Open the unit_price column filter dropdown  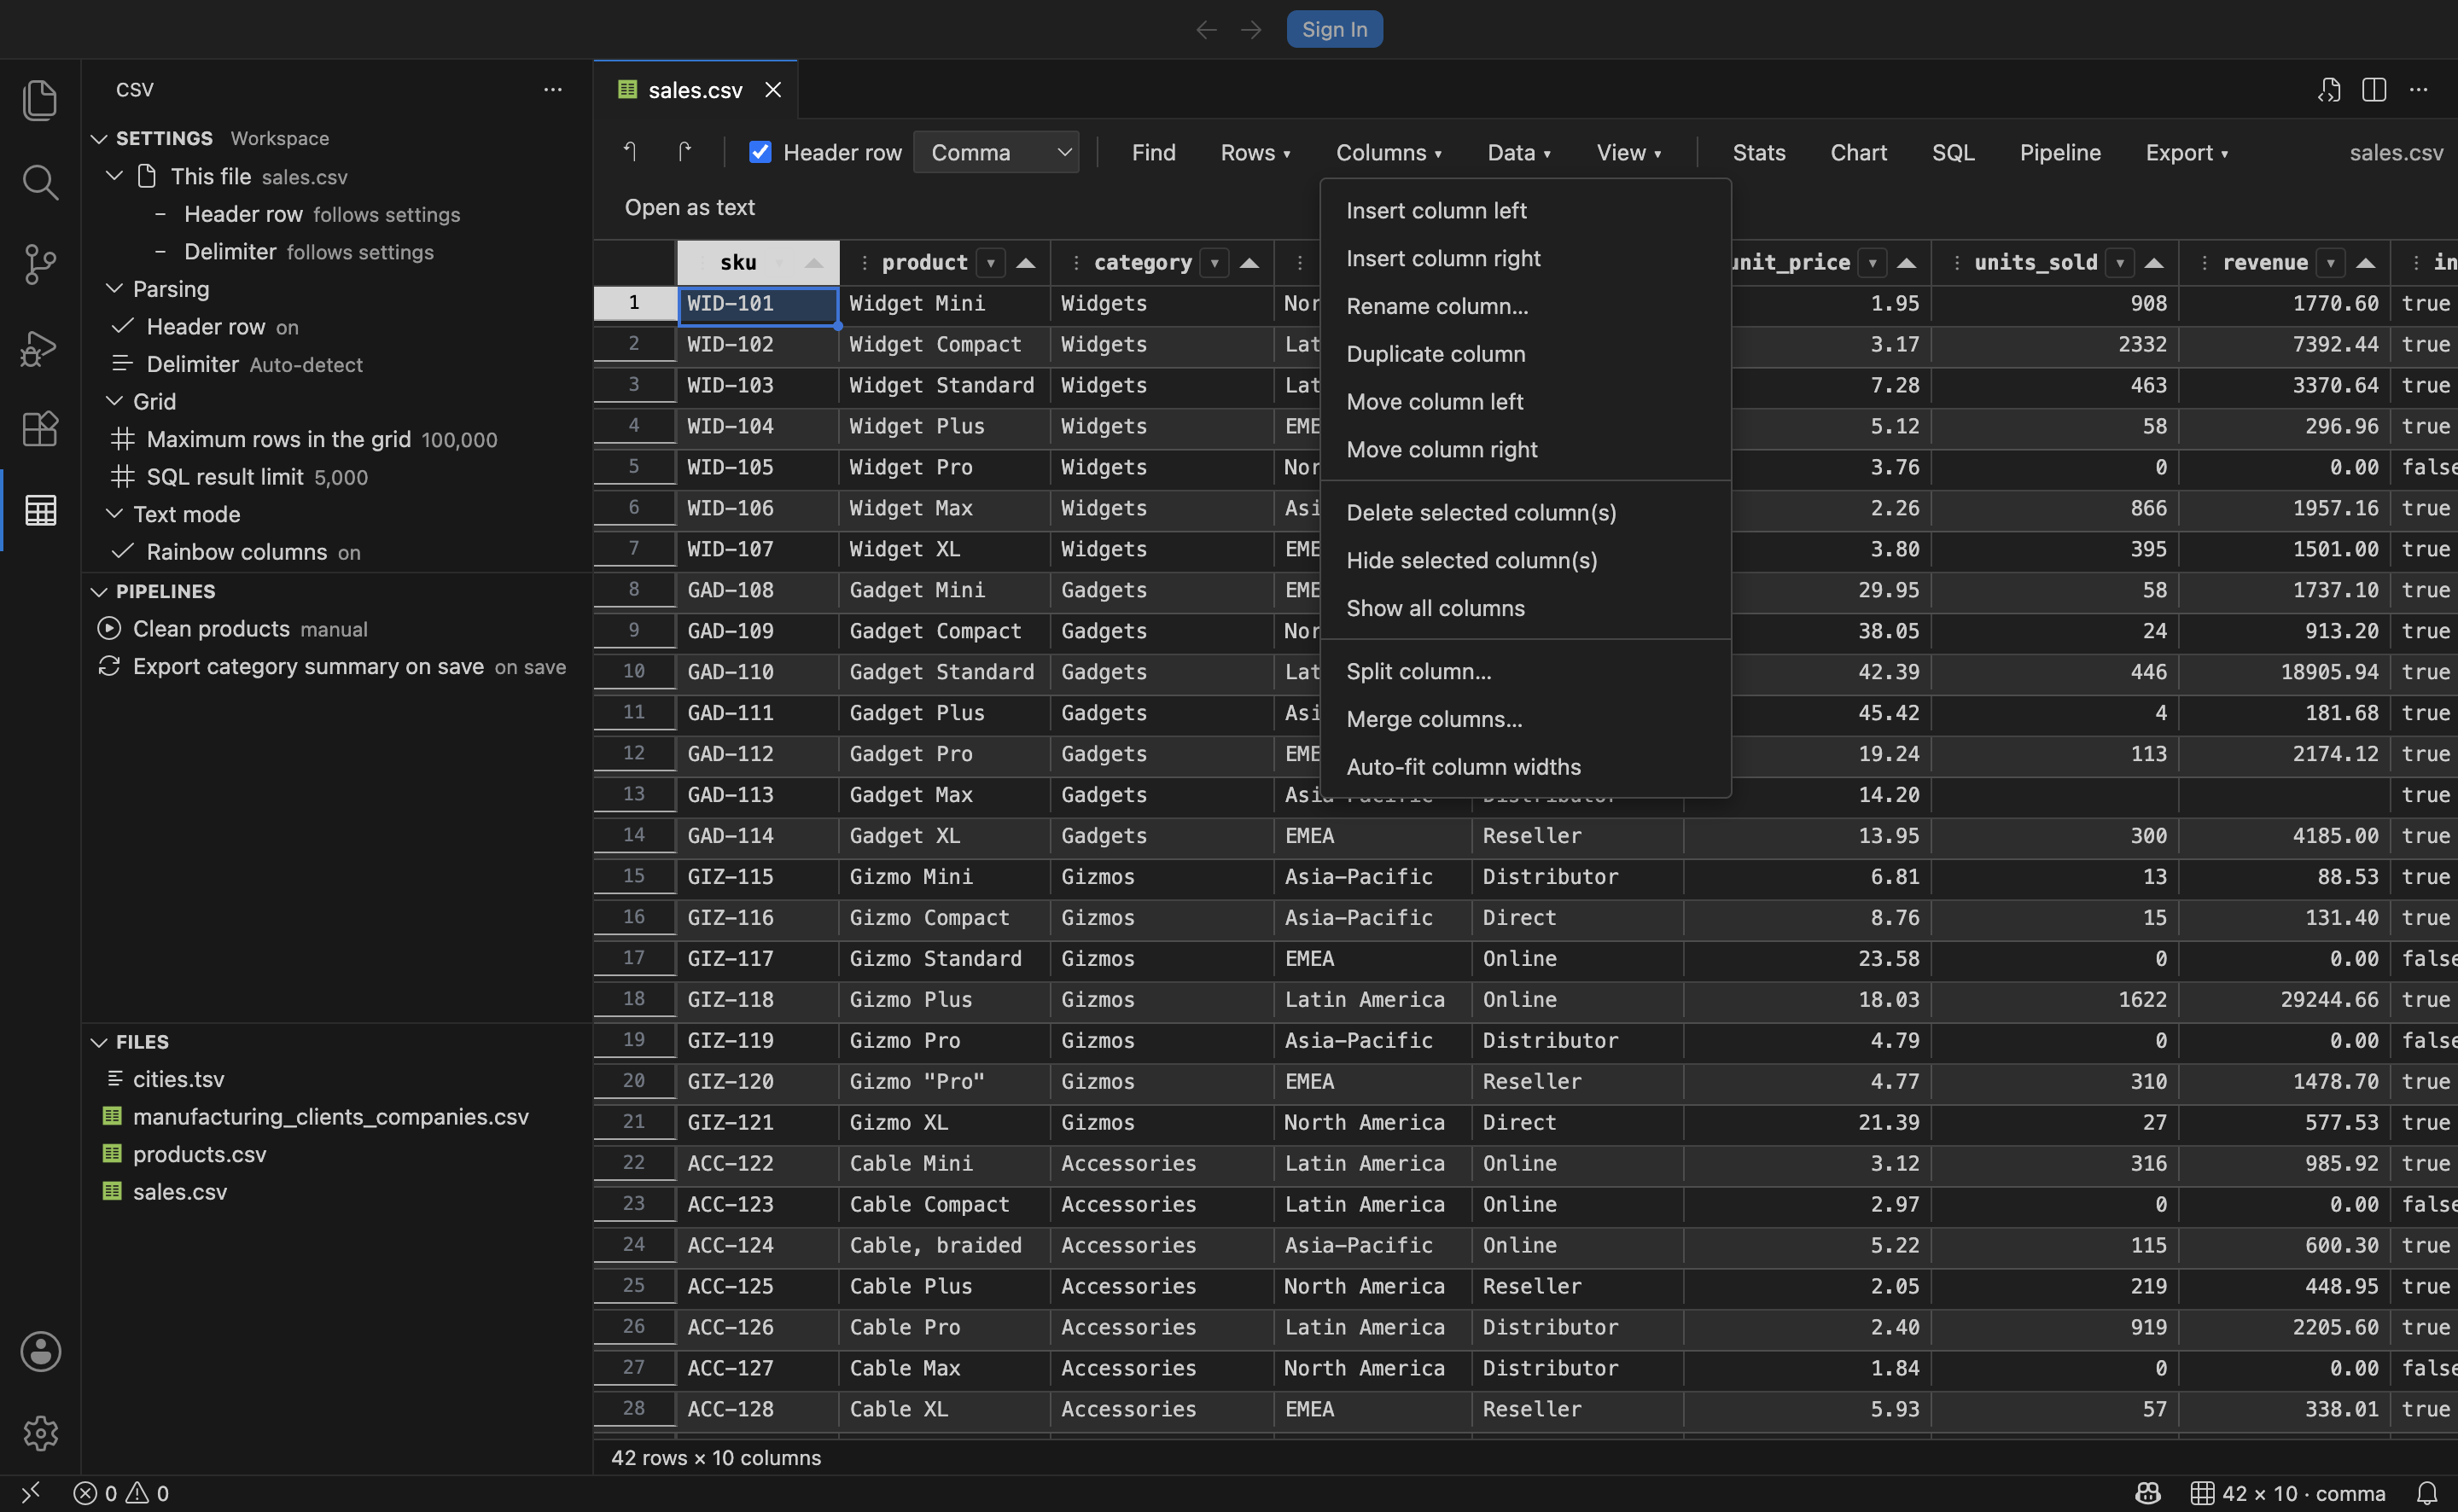(1872, 263)
